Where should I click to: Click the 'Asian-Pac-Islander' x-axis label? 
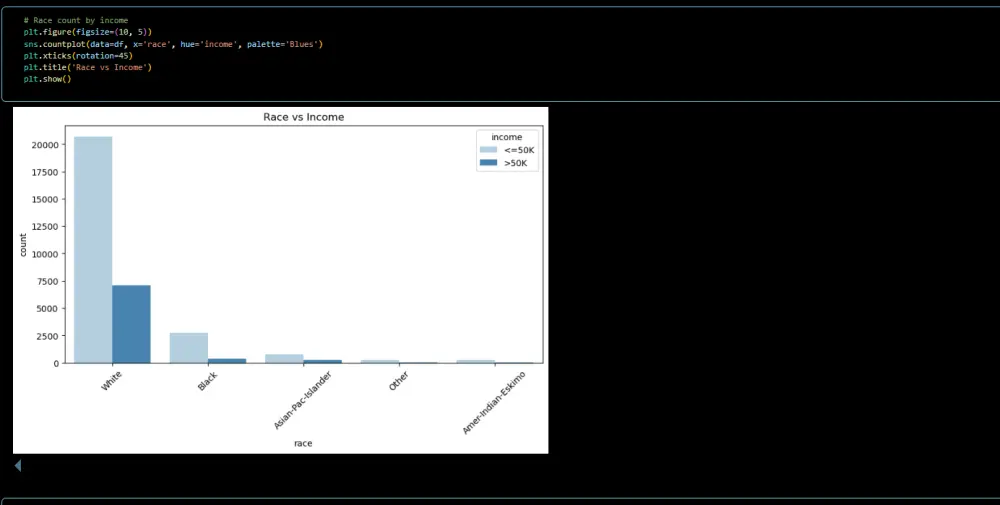(303, 400)
